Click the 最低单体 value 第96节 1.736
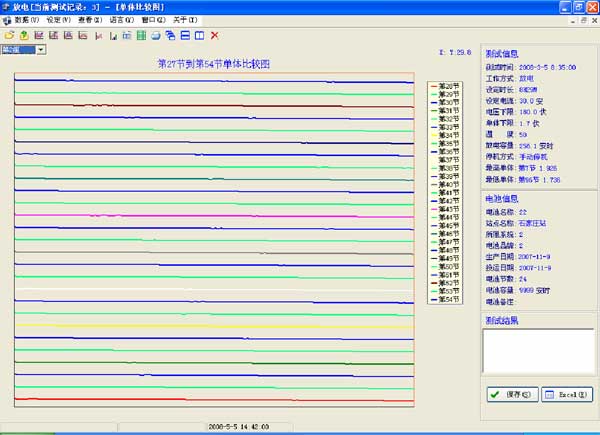The width and height of the screenshot is (600, 435). click(540, 179)
